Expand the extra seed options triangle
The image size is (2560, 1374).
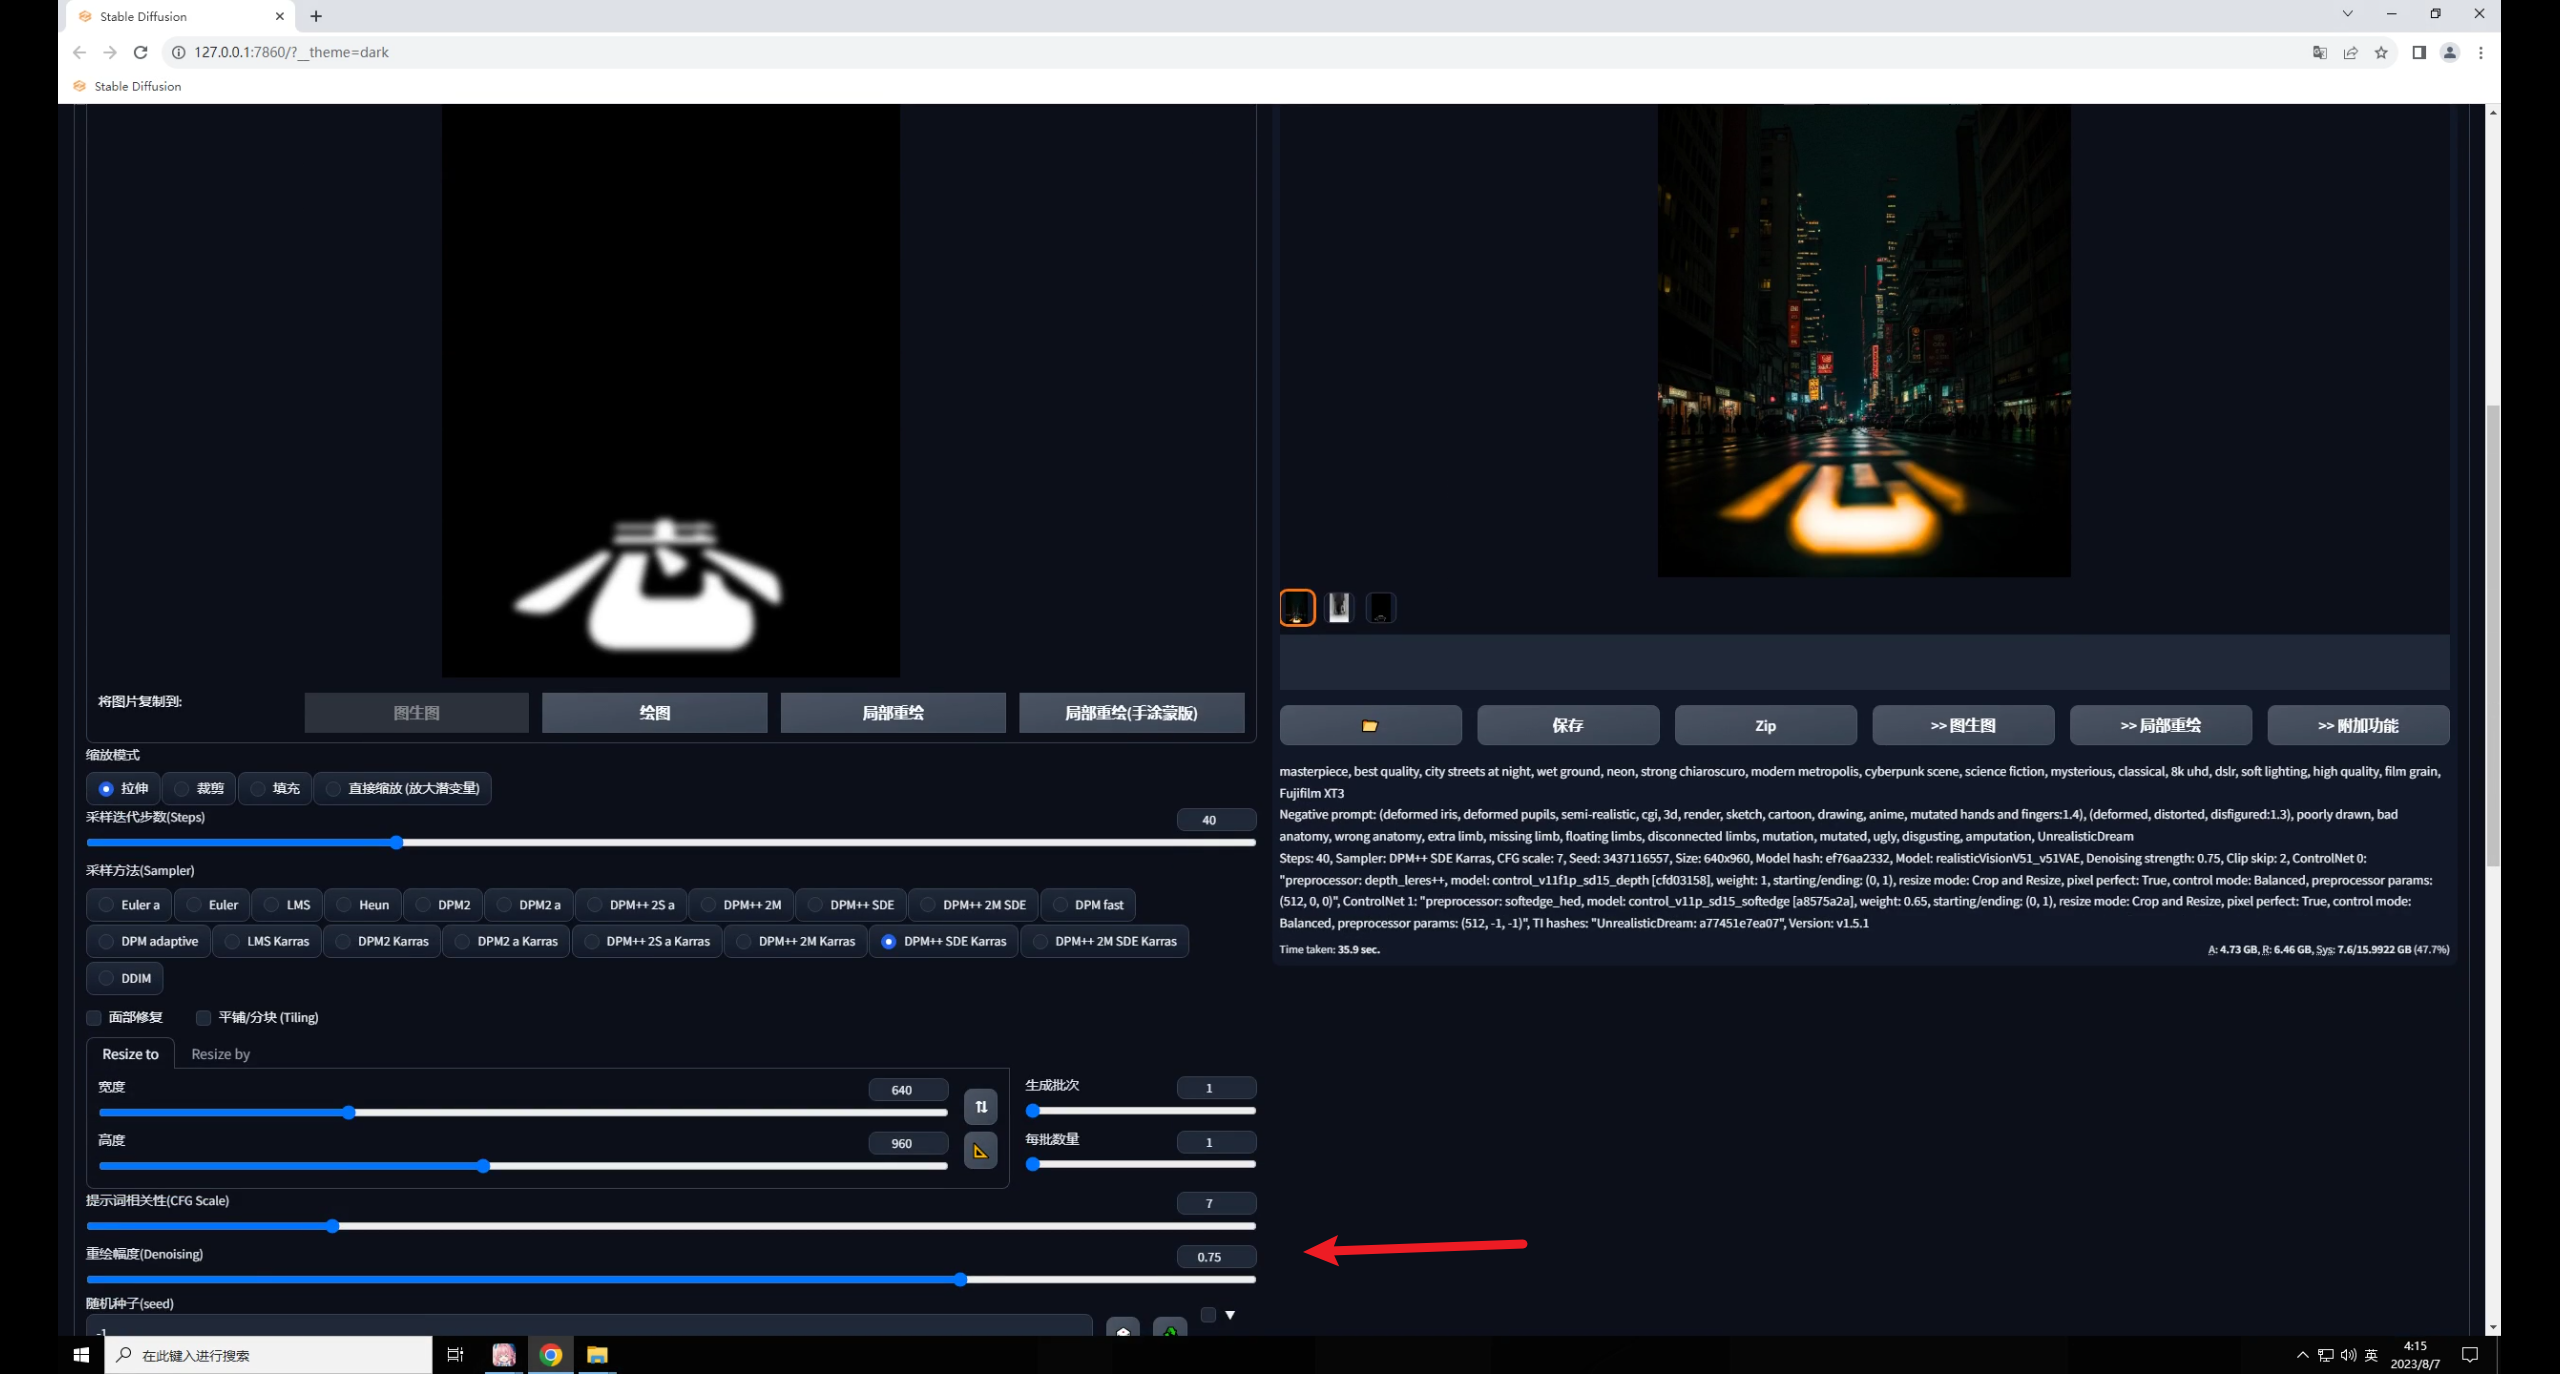click(1230, 1315)
